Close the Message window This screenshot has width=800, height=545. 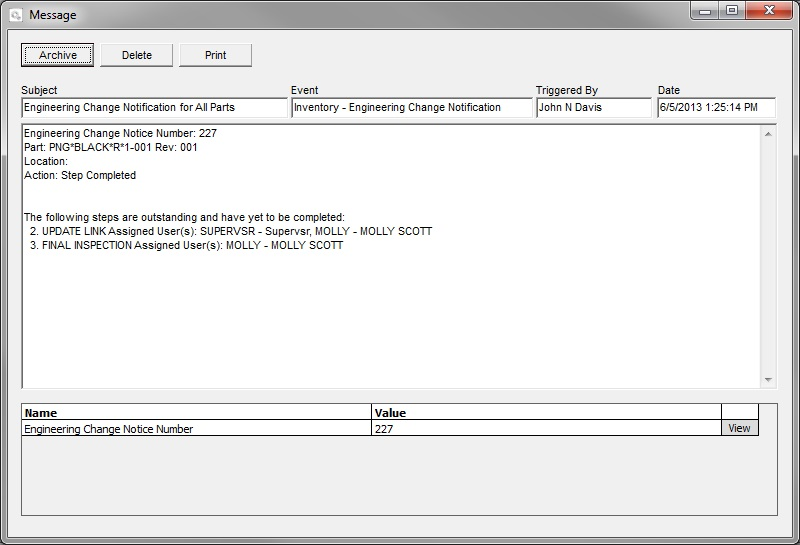coord(769,11)
